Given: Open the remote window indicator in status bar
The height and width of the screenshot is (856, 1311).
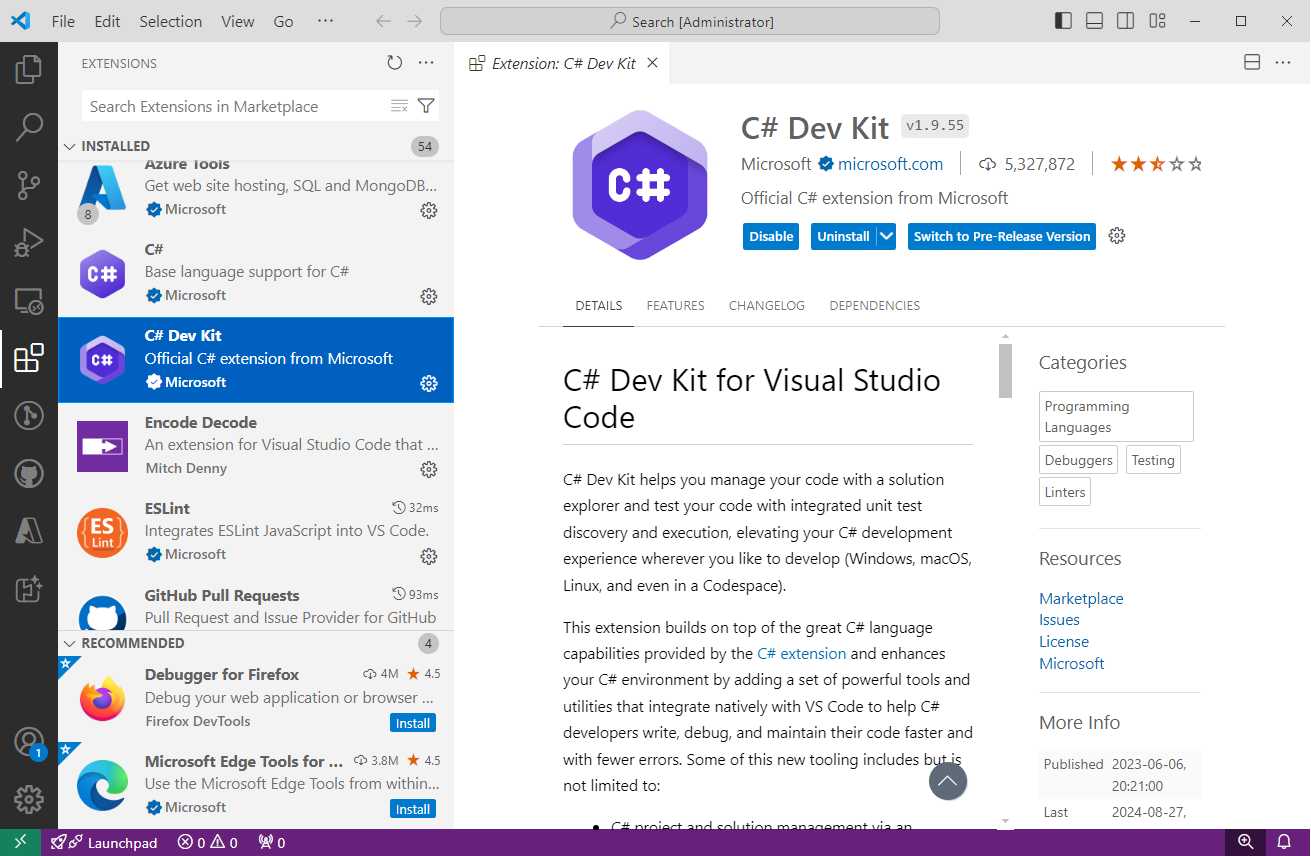Looking at the screenshot, I should (20, 842).
